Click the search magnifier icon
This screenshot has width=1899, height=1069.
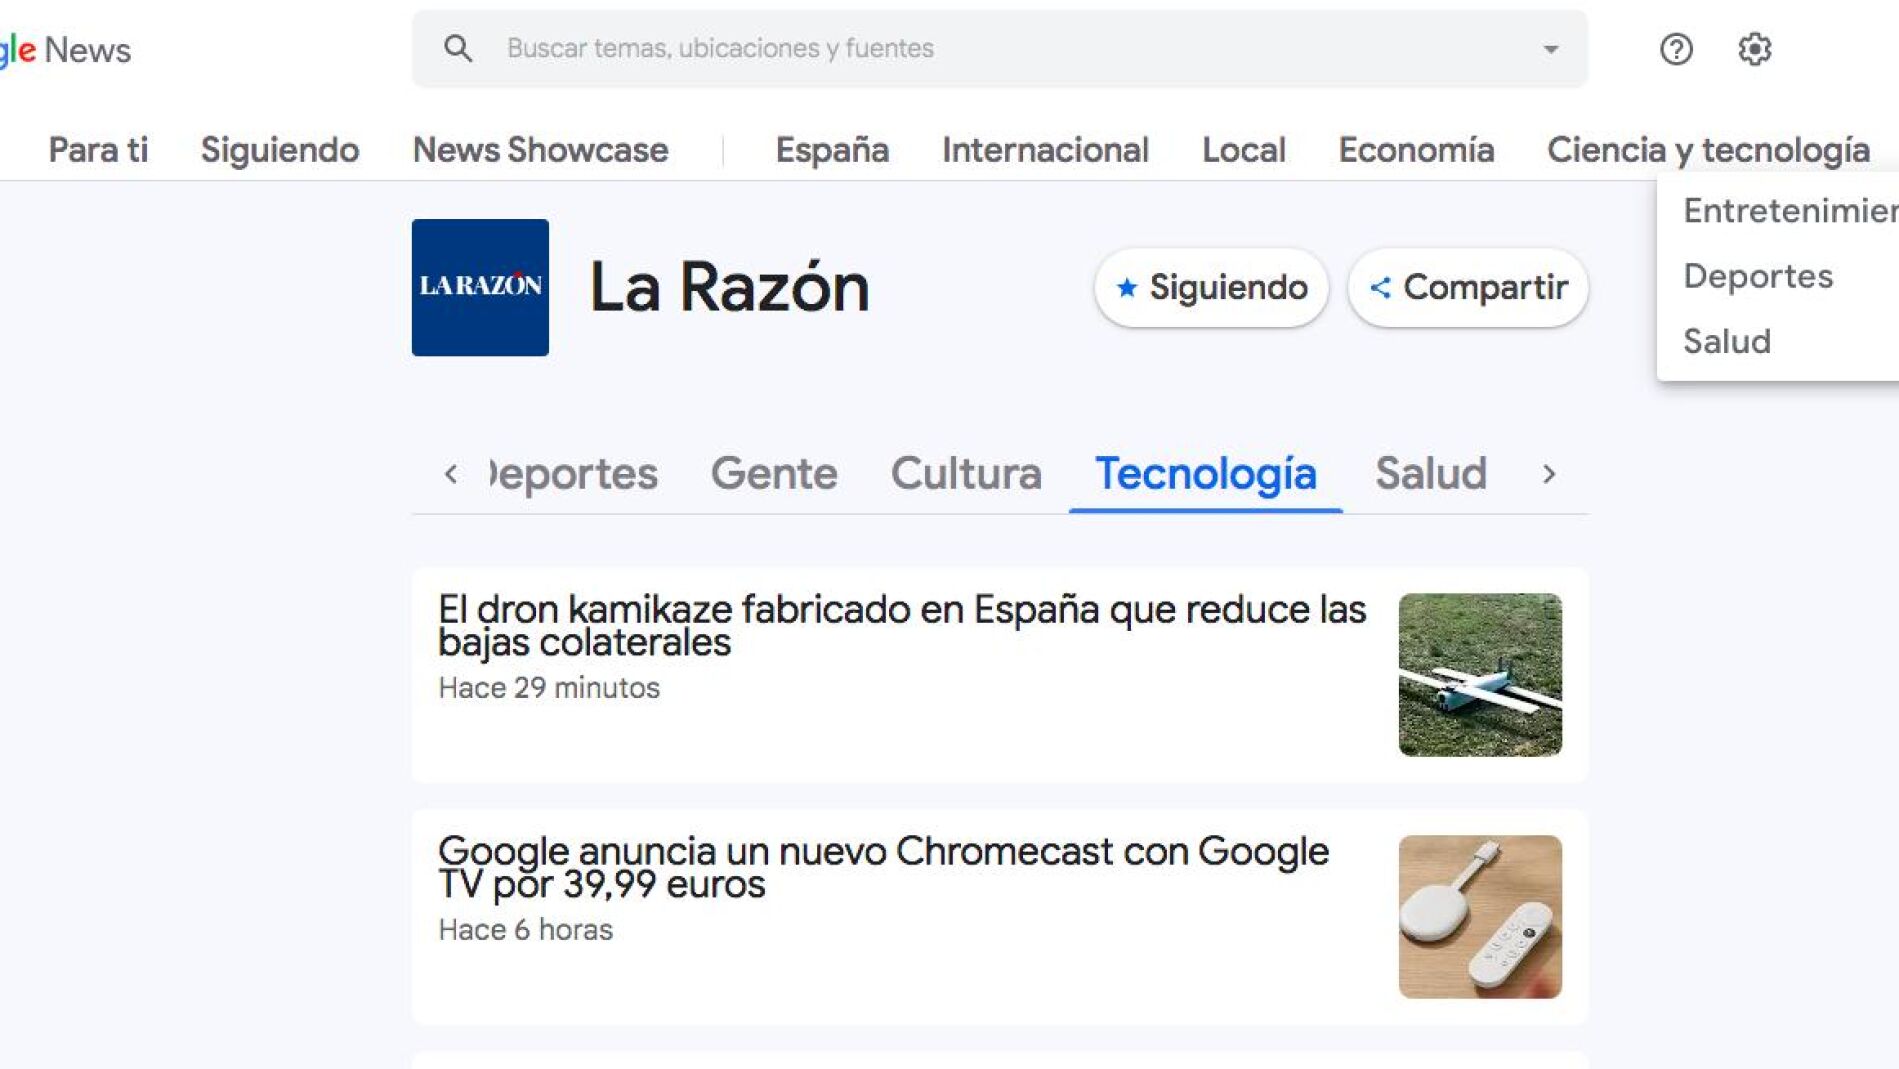click(458, 48)
